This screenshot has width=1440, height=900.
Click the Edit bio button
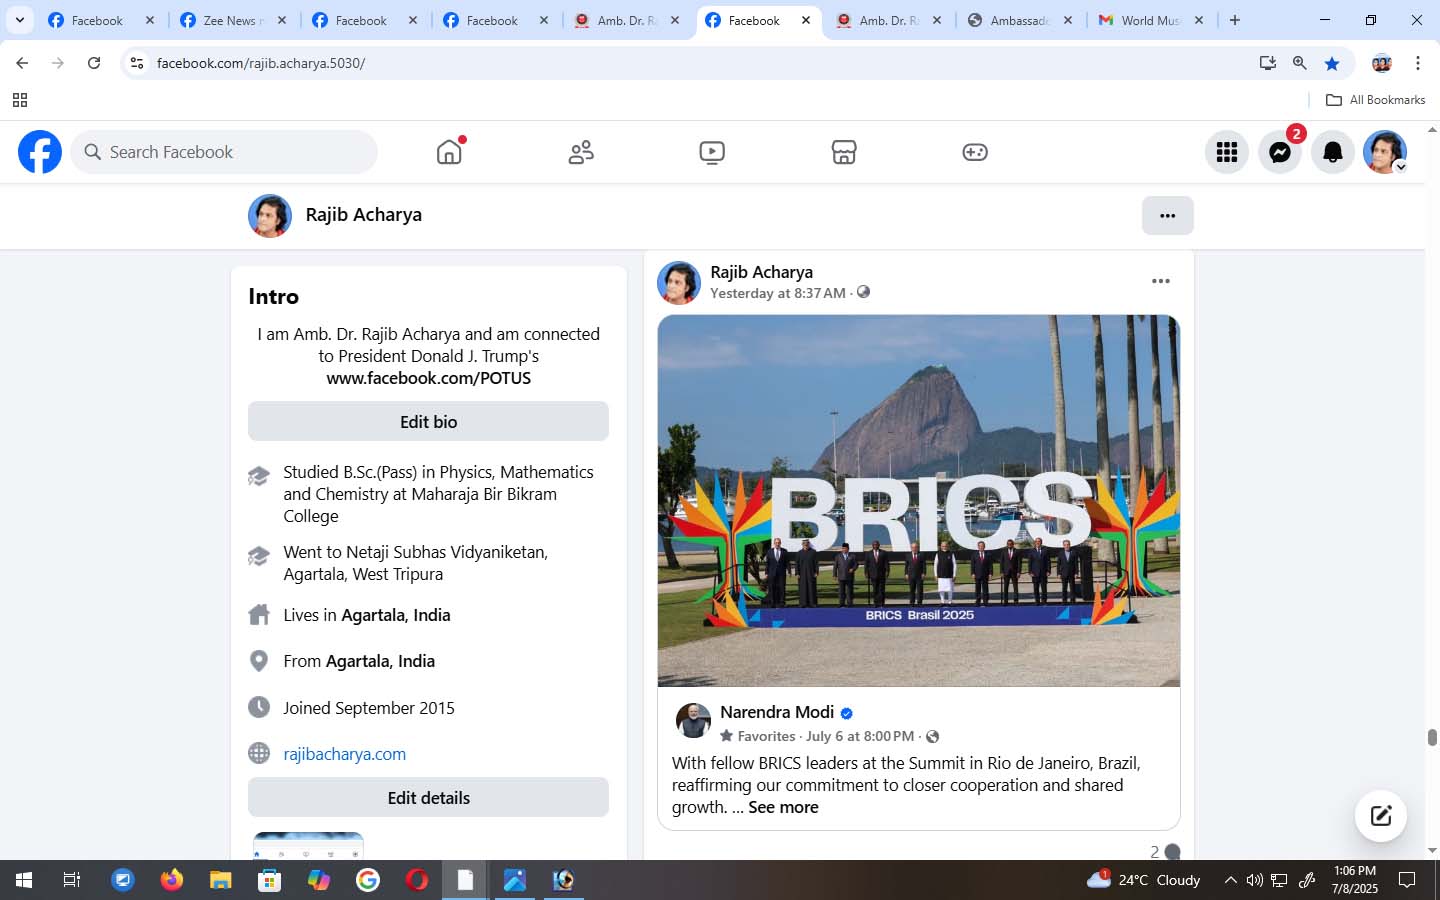point(428,422)
